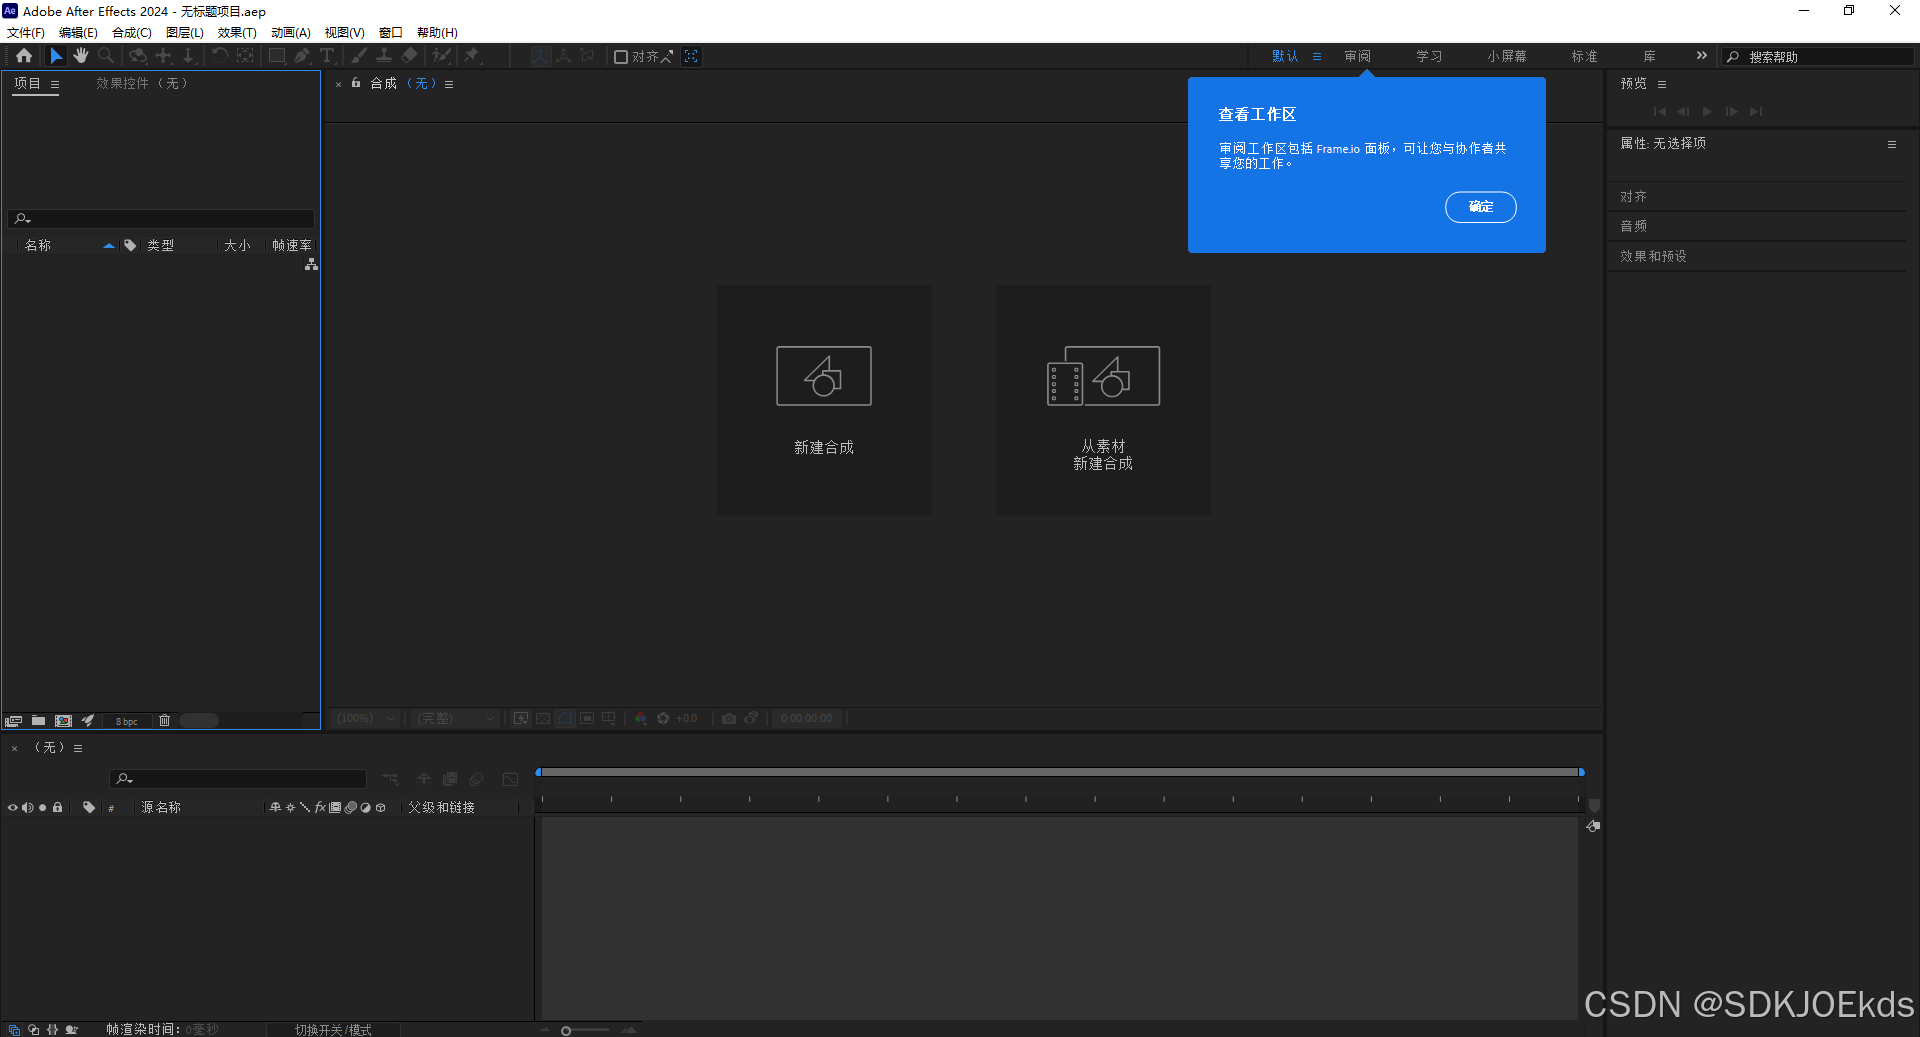1920x1037 pixels.
Task: Click the reset exposure icon beside +0.0
Action: coord(663,718)
